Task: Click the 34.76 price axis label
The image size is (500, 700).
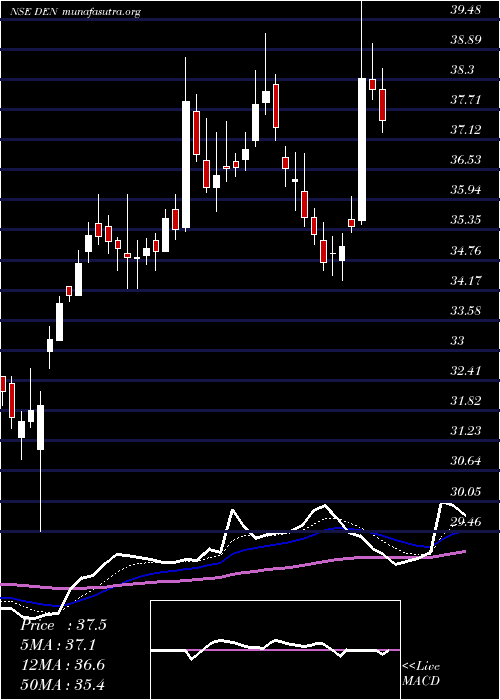Action: coord(465,251)
